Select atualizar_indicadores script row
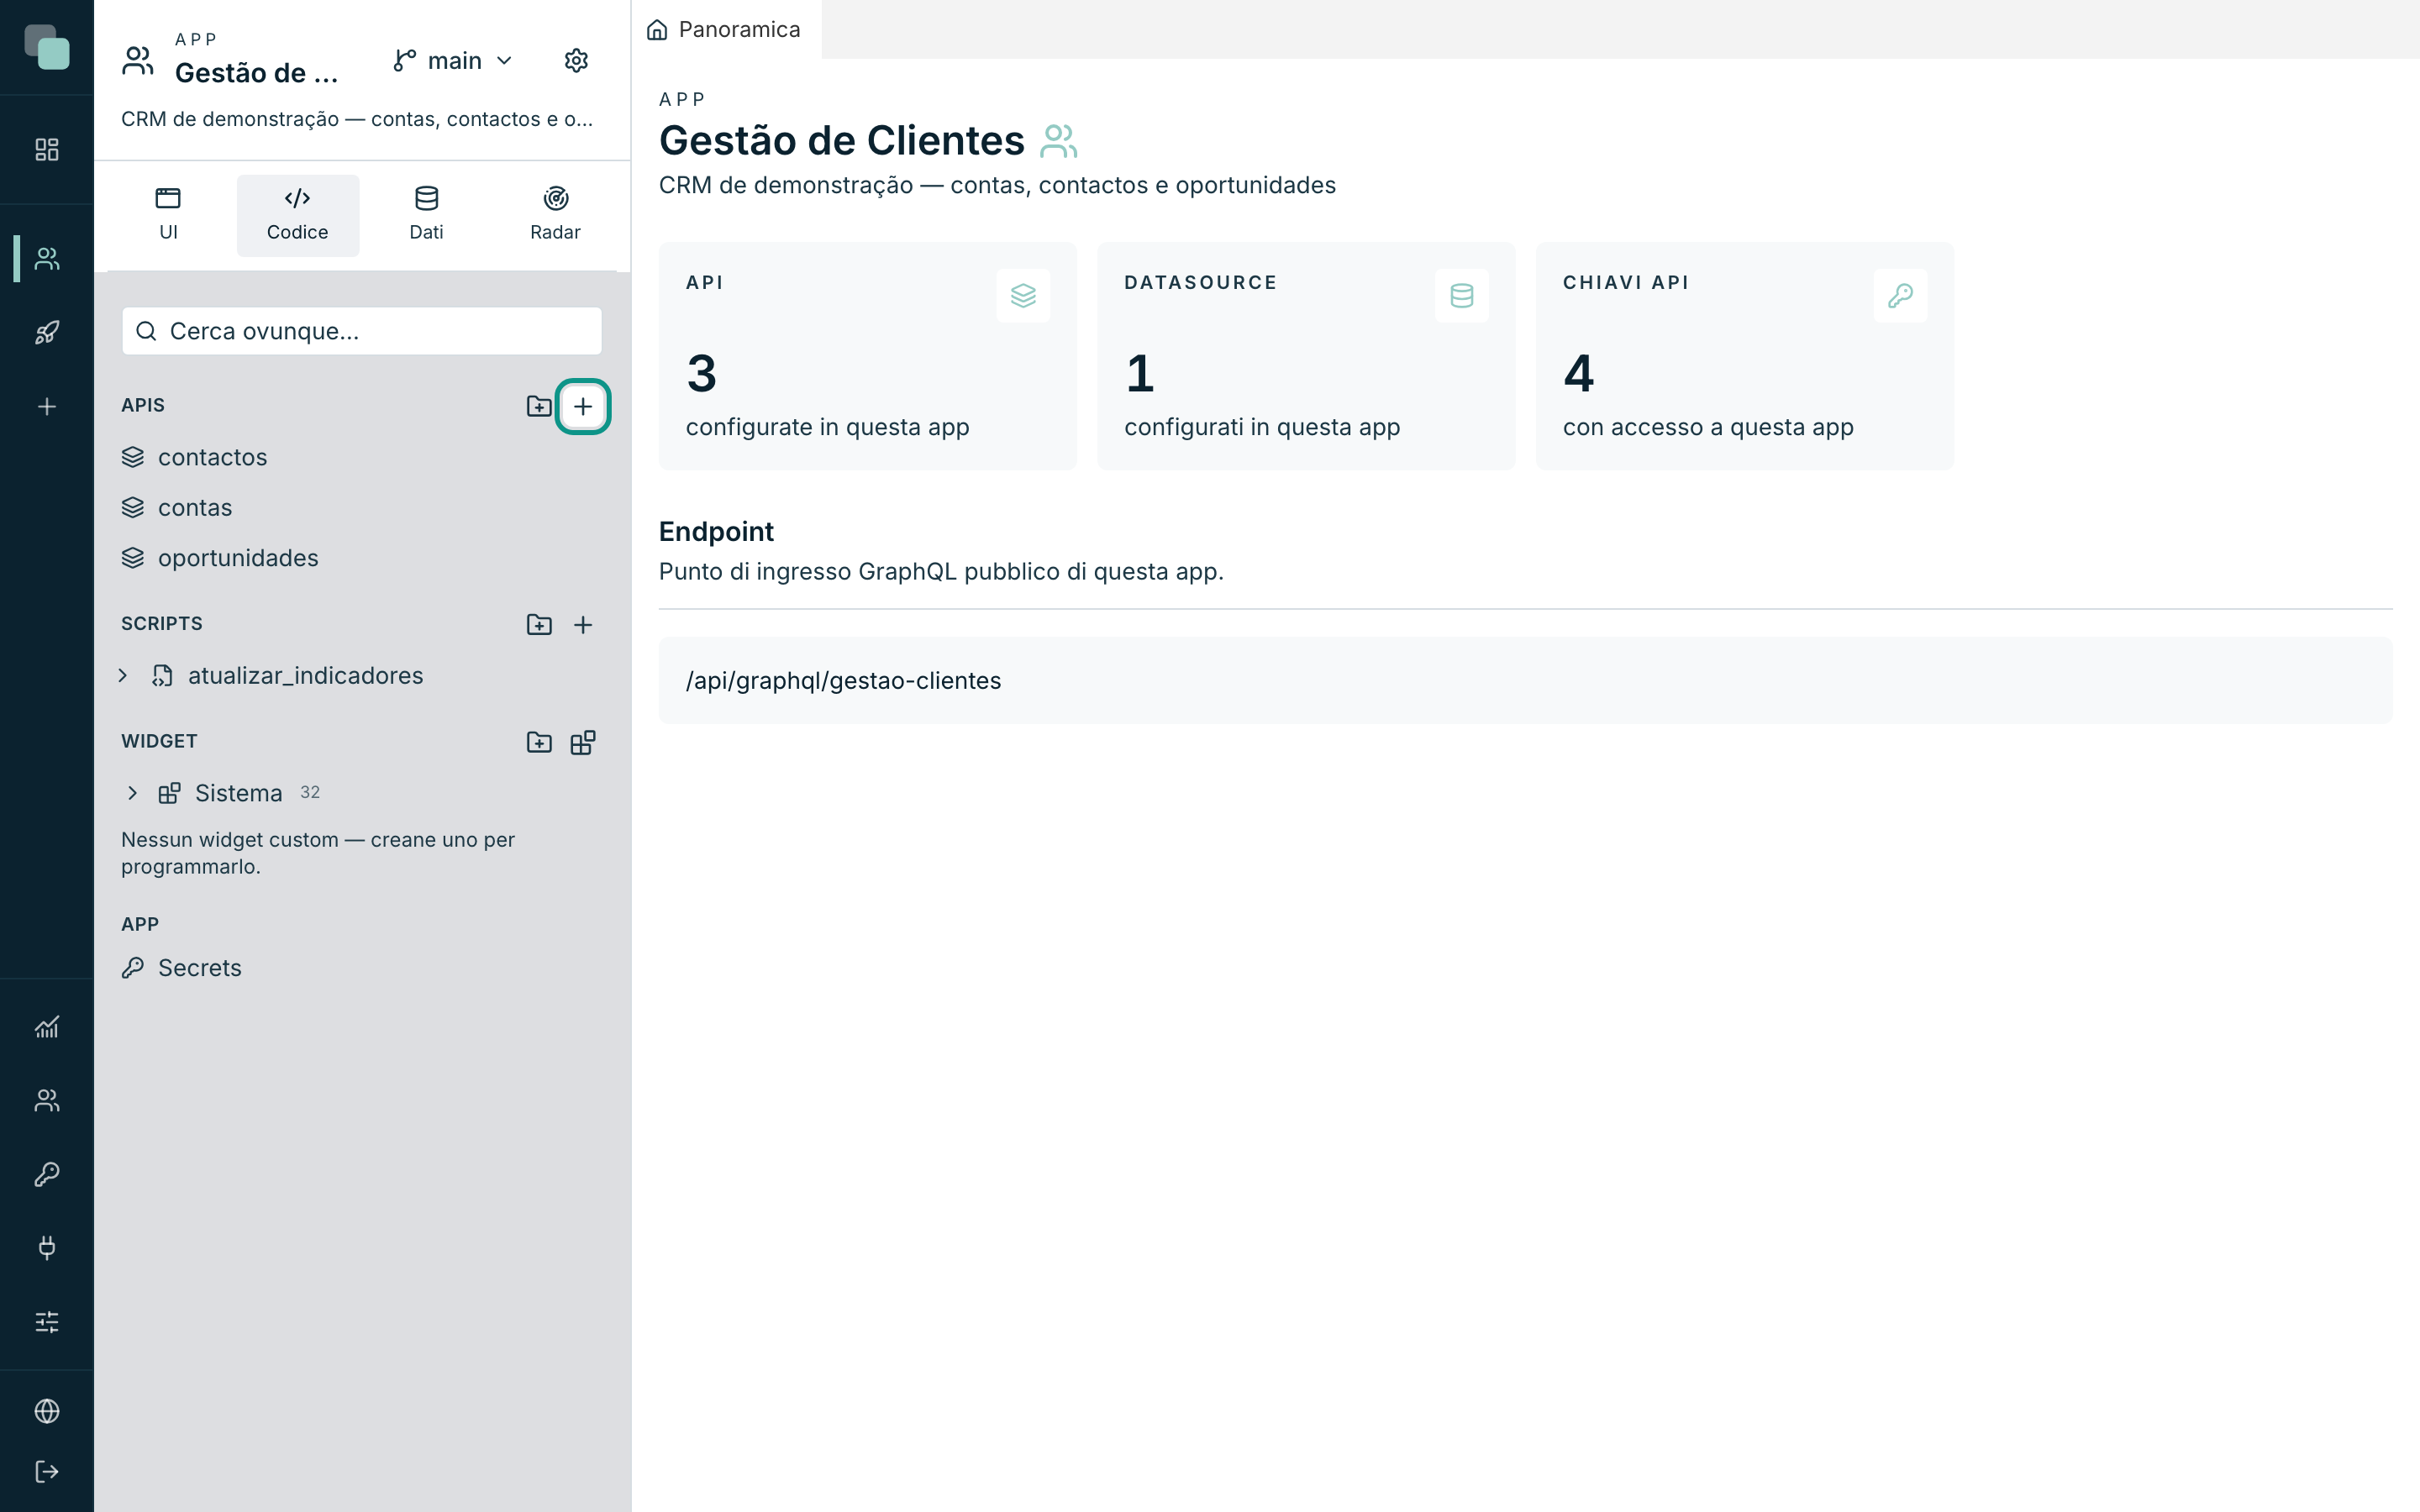2420x1512 pixels. [362, 676]
